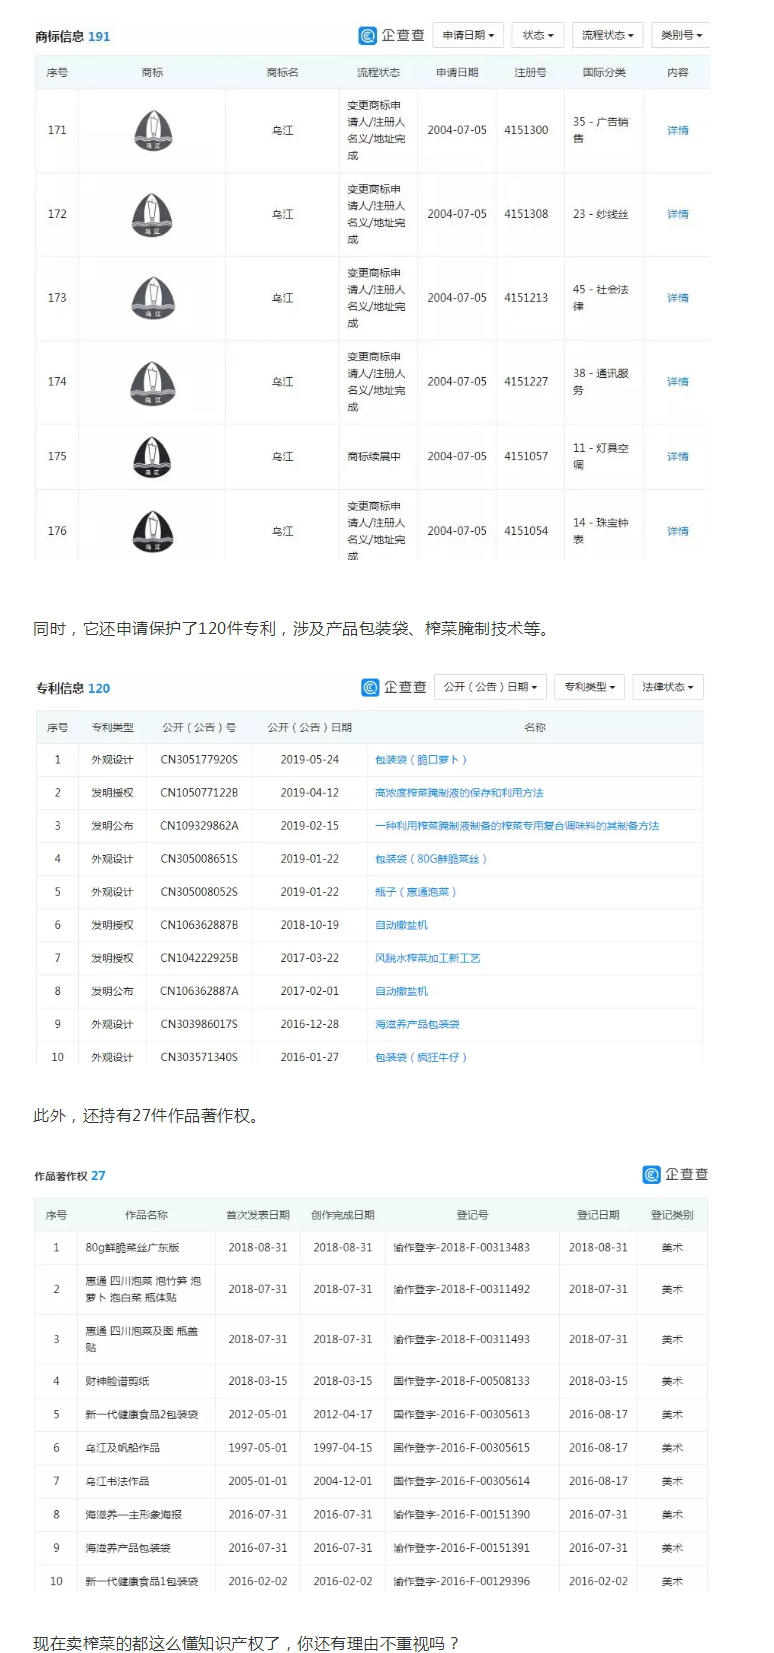Select cell 11 - 灯具空调
This screenshot has width=774, height=1653.
(x=601, y=456)
